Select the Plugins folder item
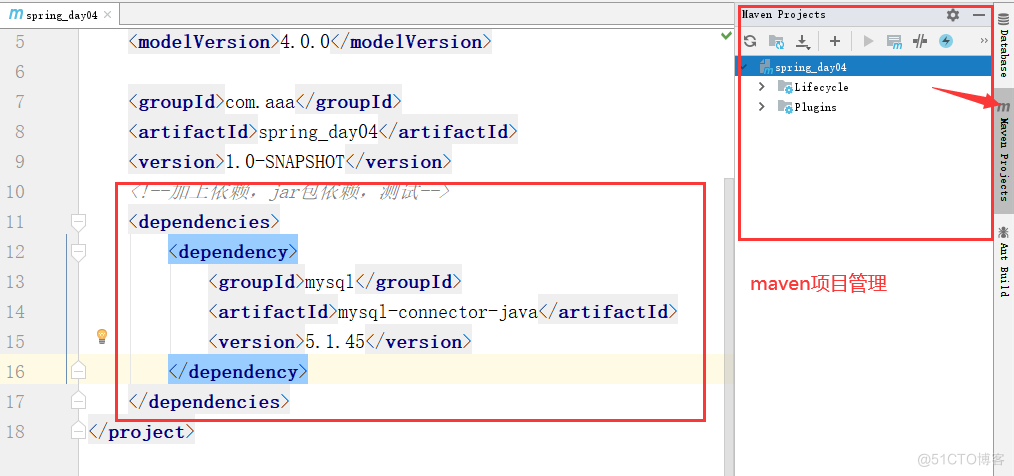Screen dimensions: 1014x476 tap(807, 107)
